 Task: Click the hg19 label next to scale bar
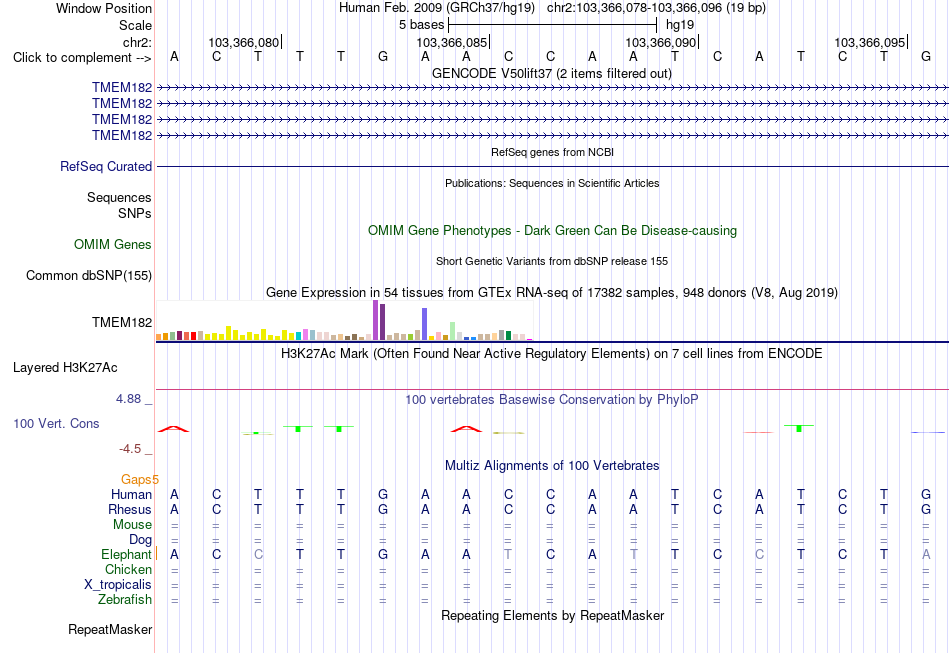coord(680,25)
